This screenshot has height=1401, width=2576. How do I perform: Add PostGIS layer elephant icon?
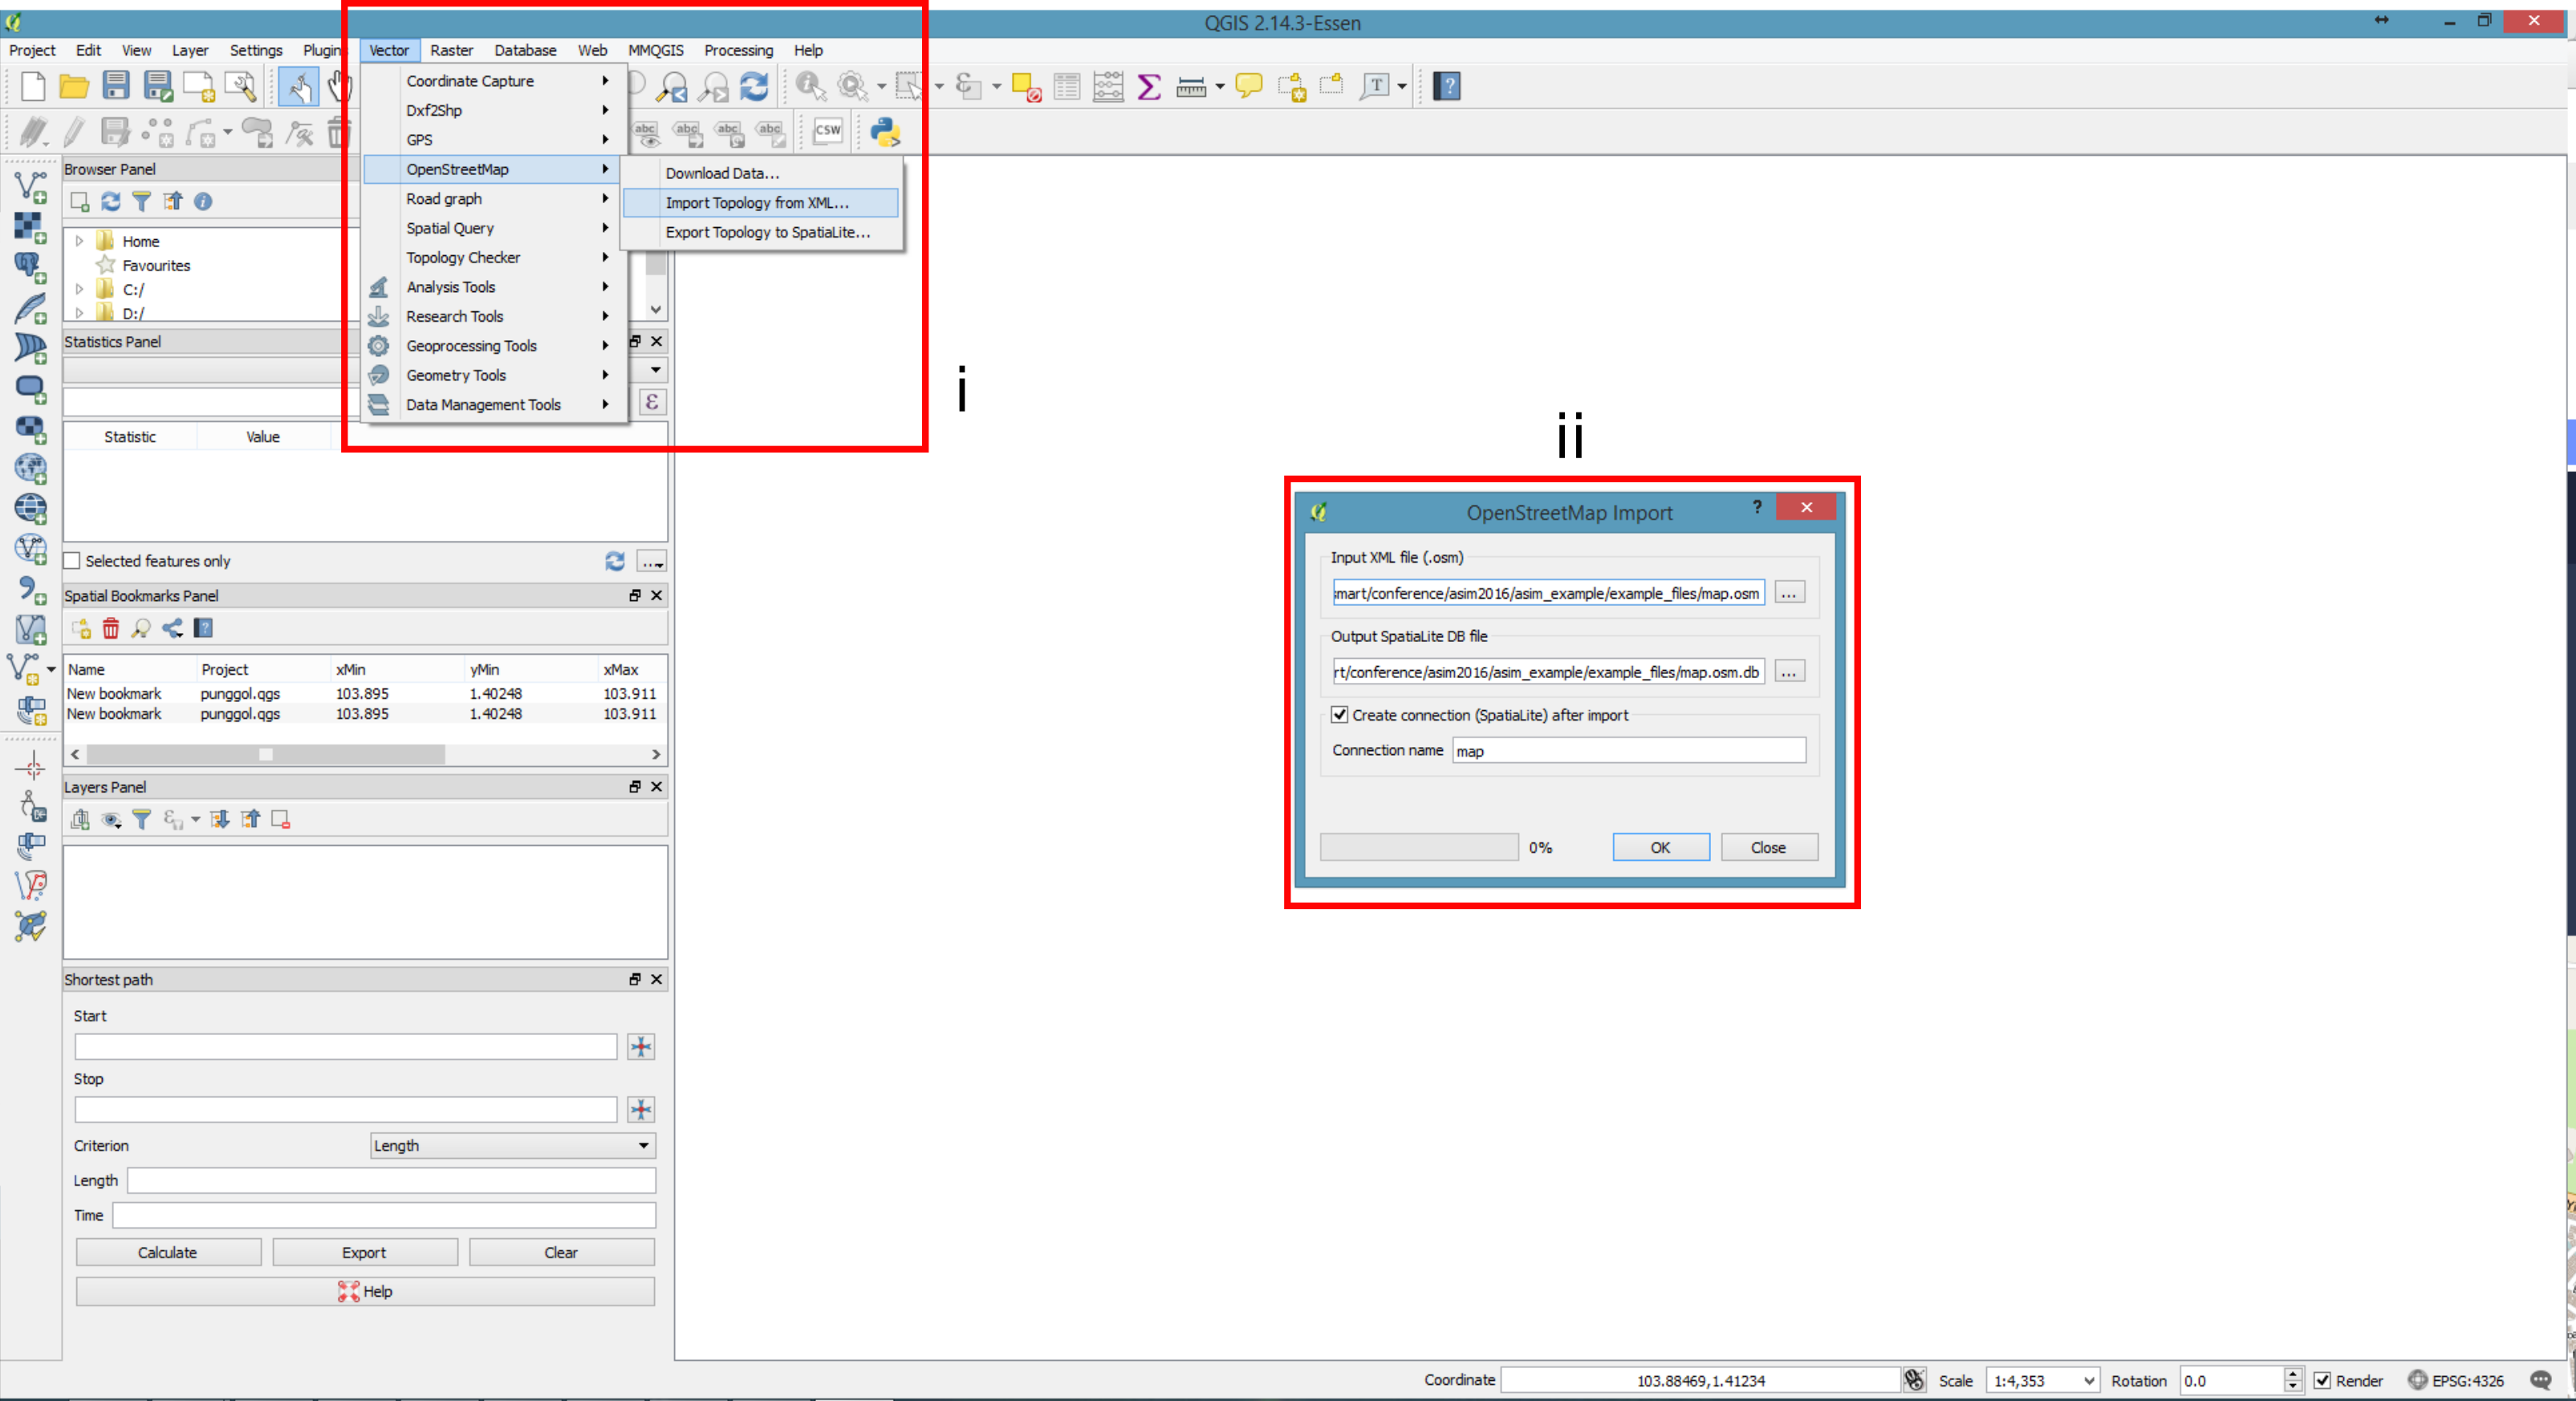[x=31, y=267]
